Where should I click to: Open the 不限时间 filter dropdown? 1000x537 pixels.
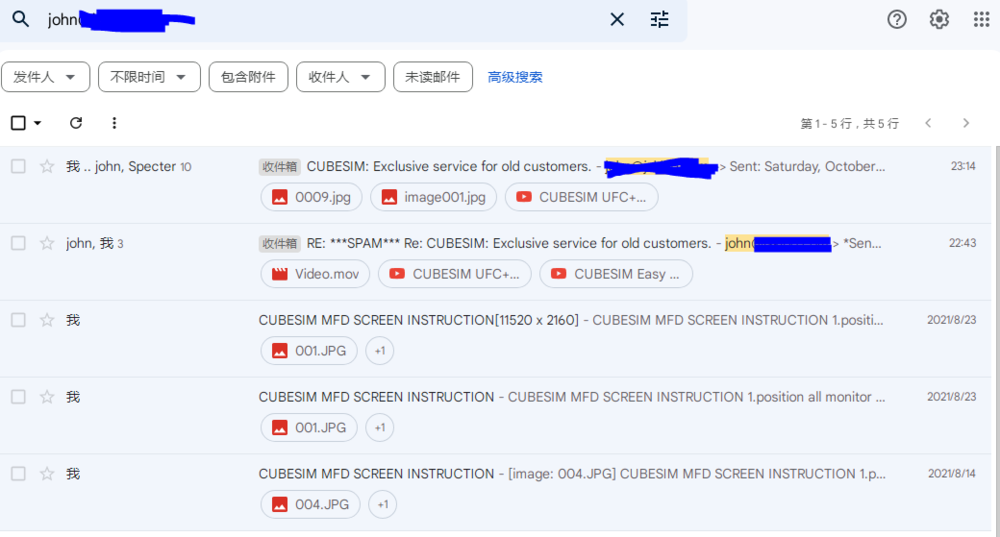tap(149, 77)
